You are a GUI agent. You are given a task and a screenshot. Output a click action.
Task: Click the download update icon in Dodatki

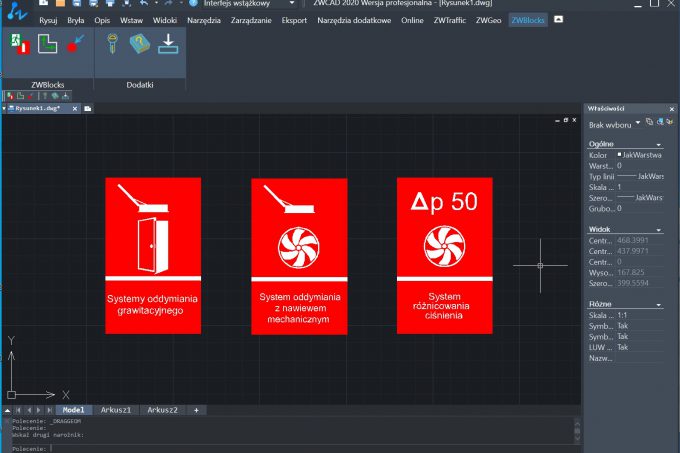coord(168,44)
